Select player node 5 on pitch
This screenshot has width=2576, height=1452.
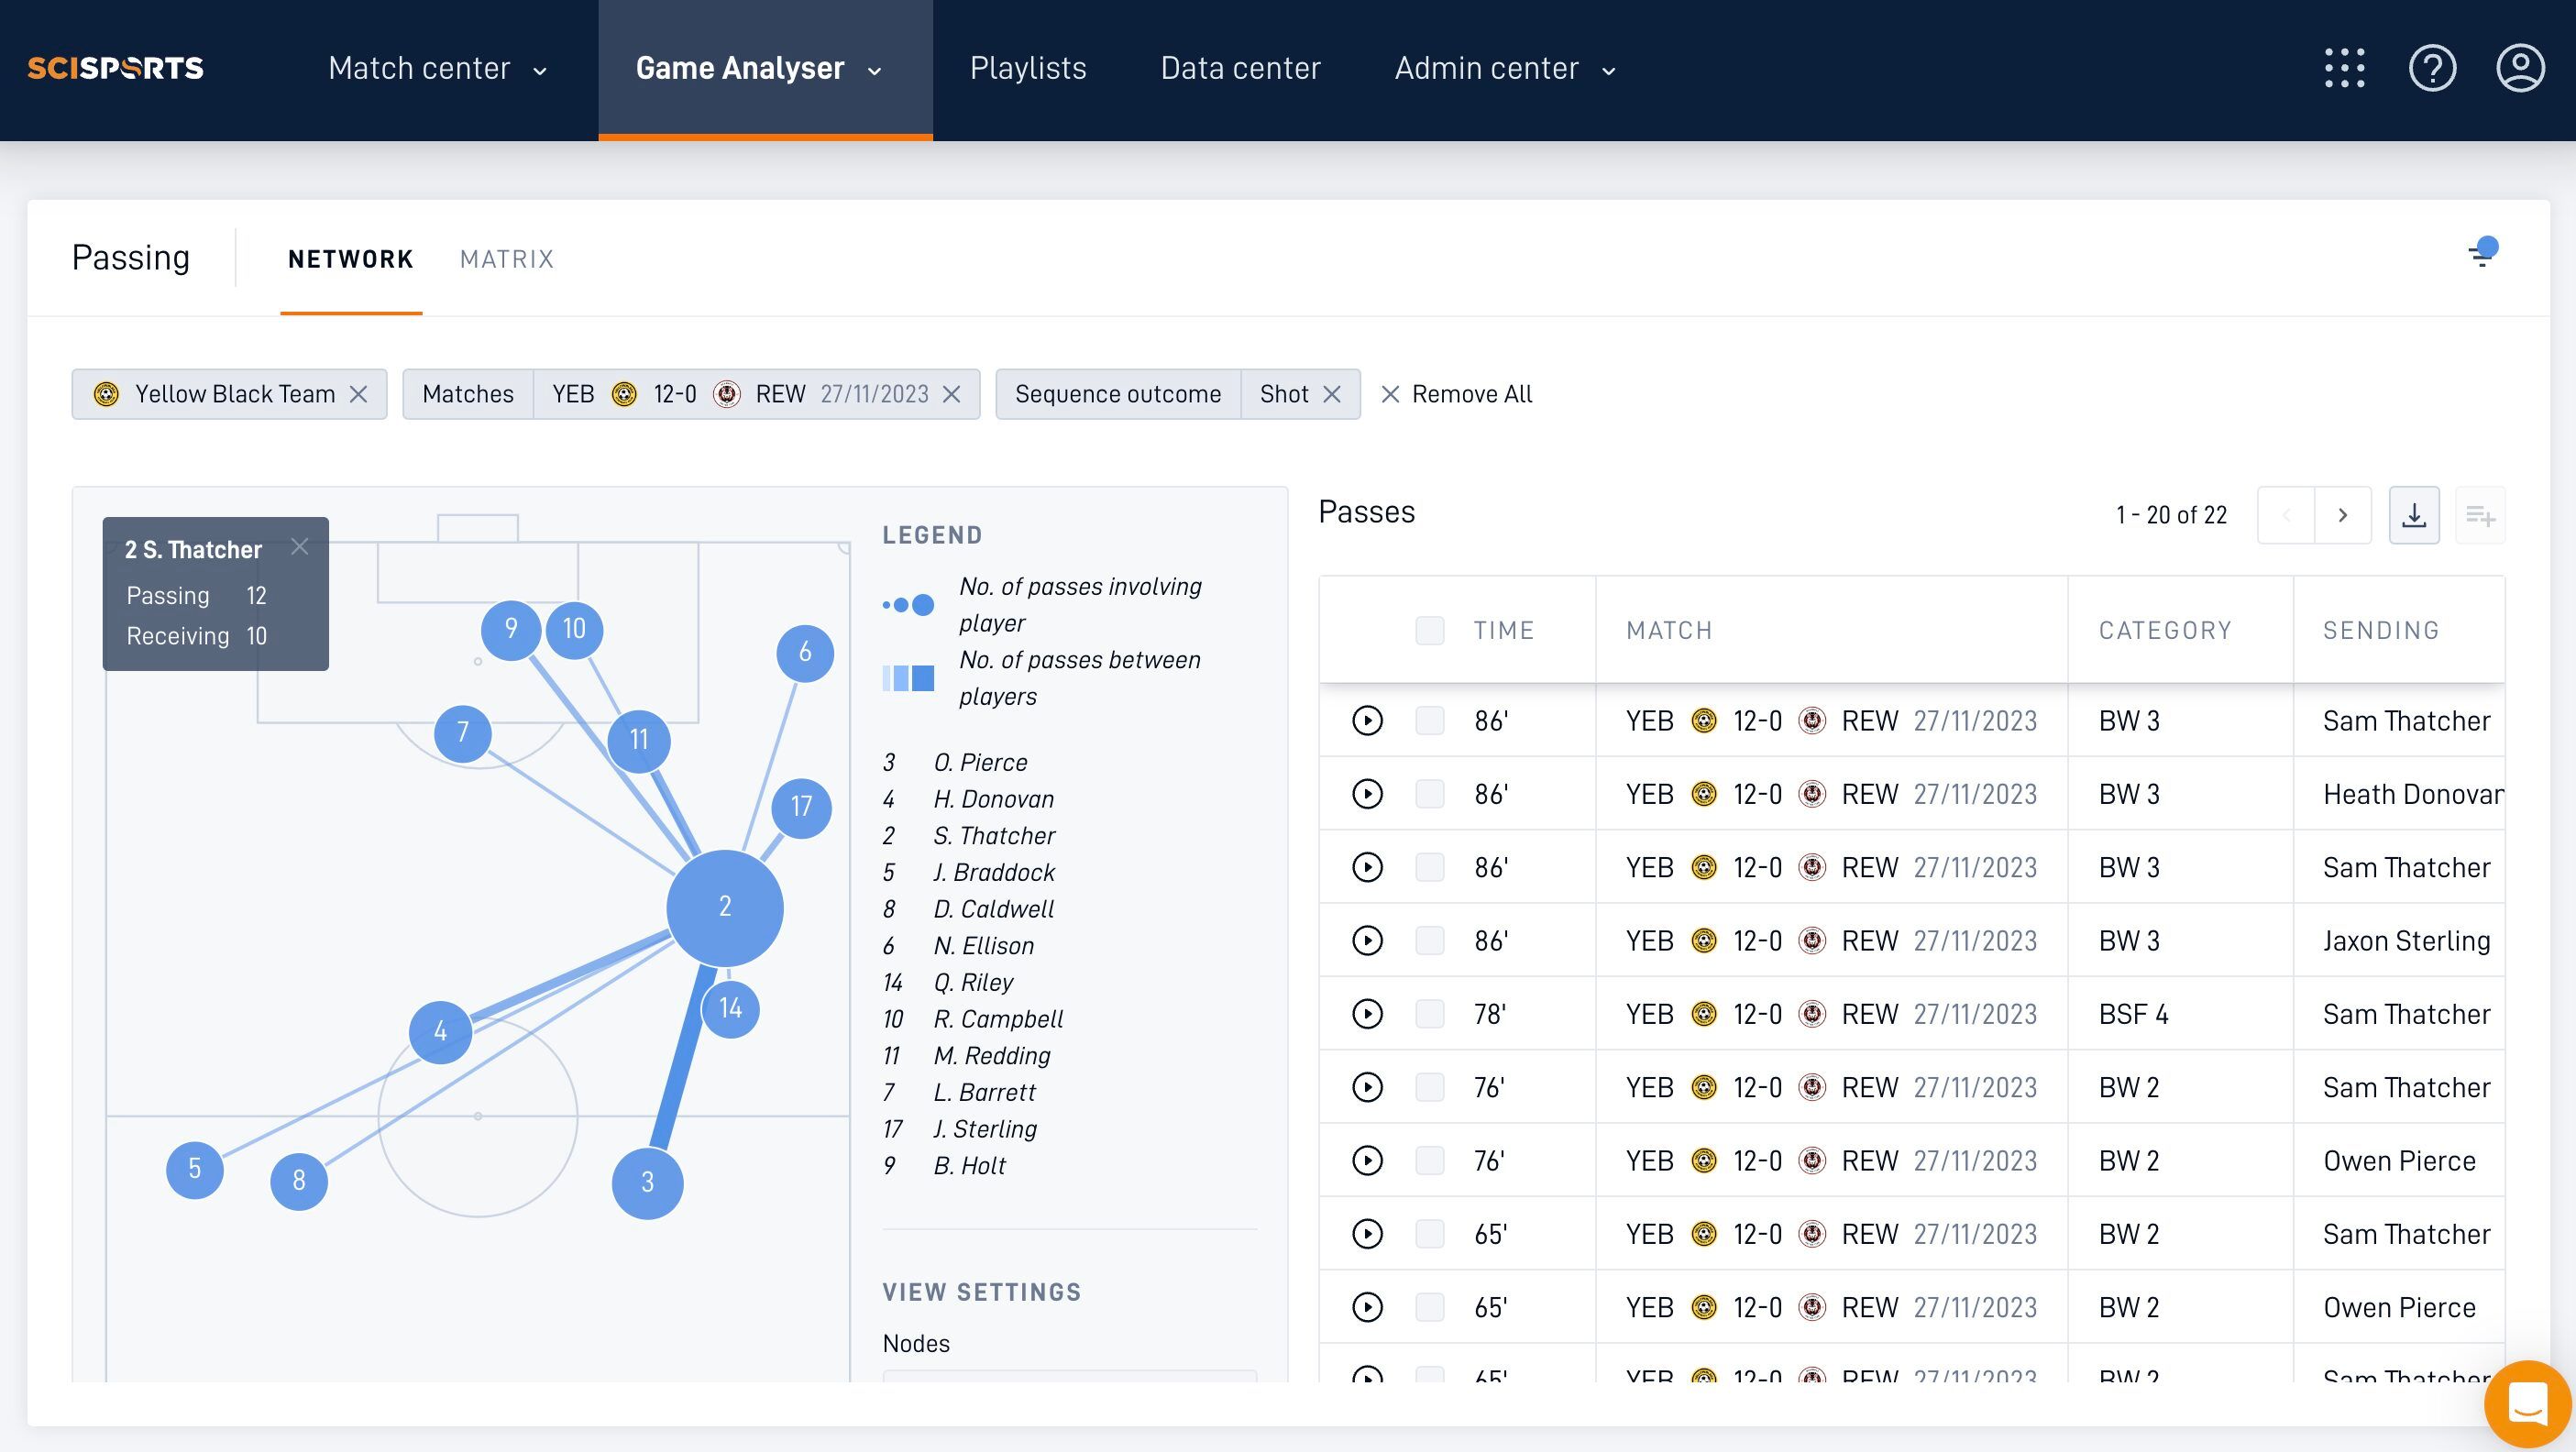[195, 1169]
